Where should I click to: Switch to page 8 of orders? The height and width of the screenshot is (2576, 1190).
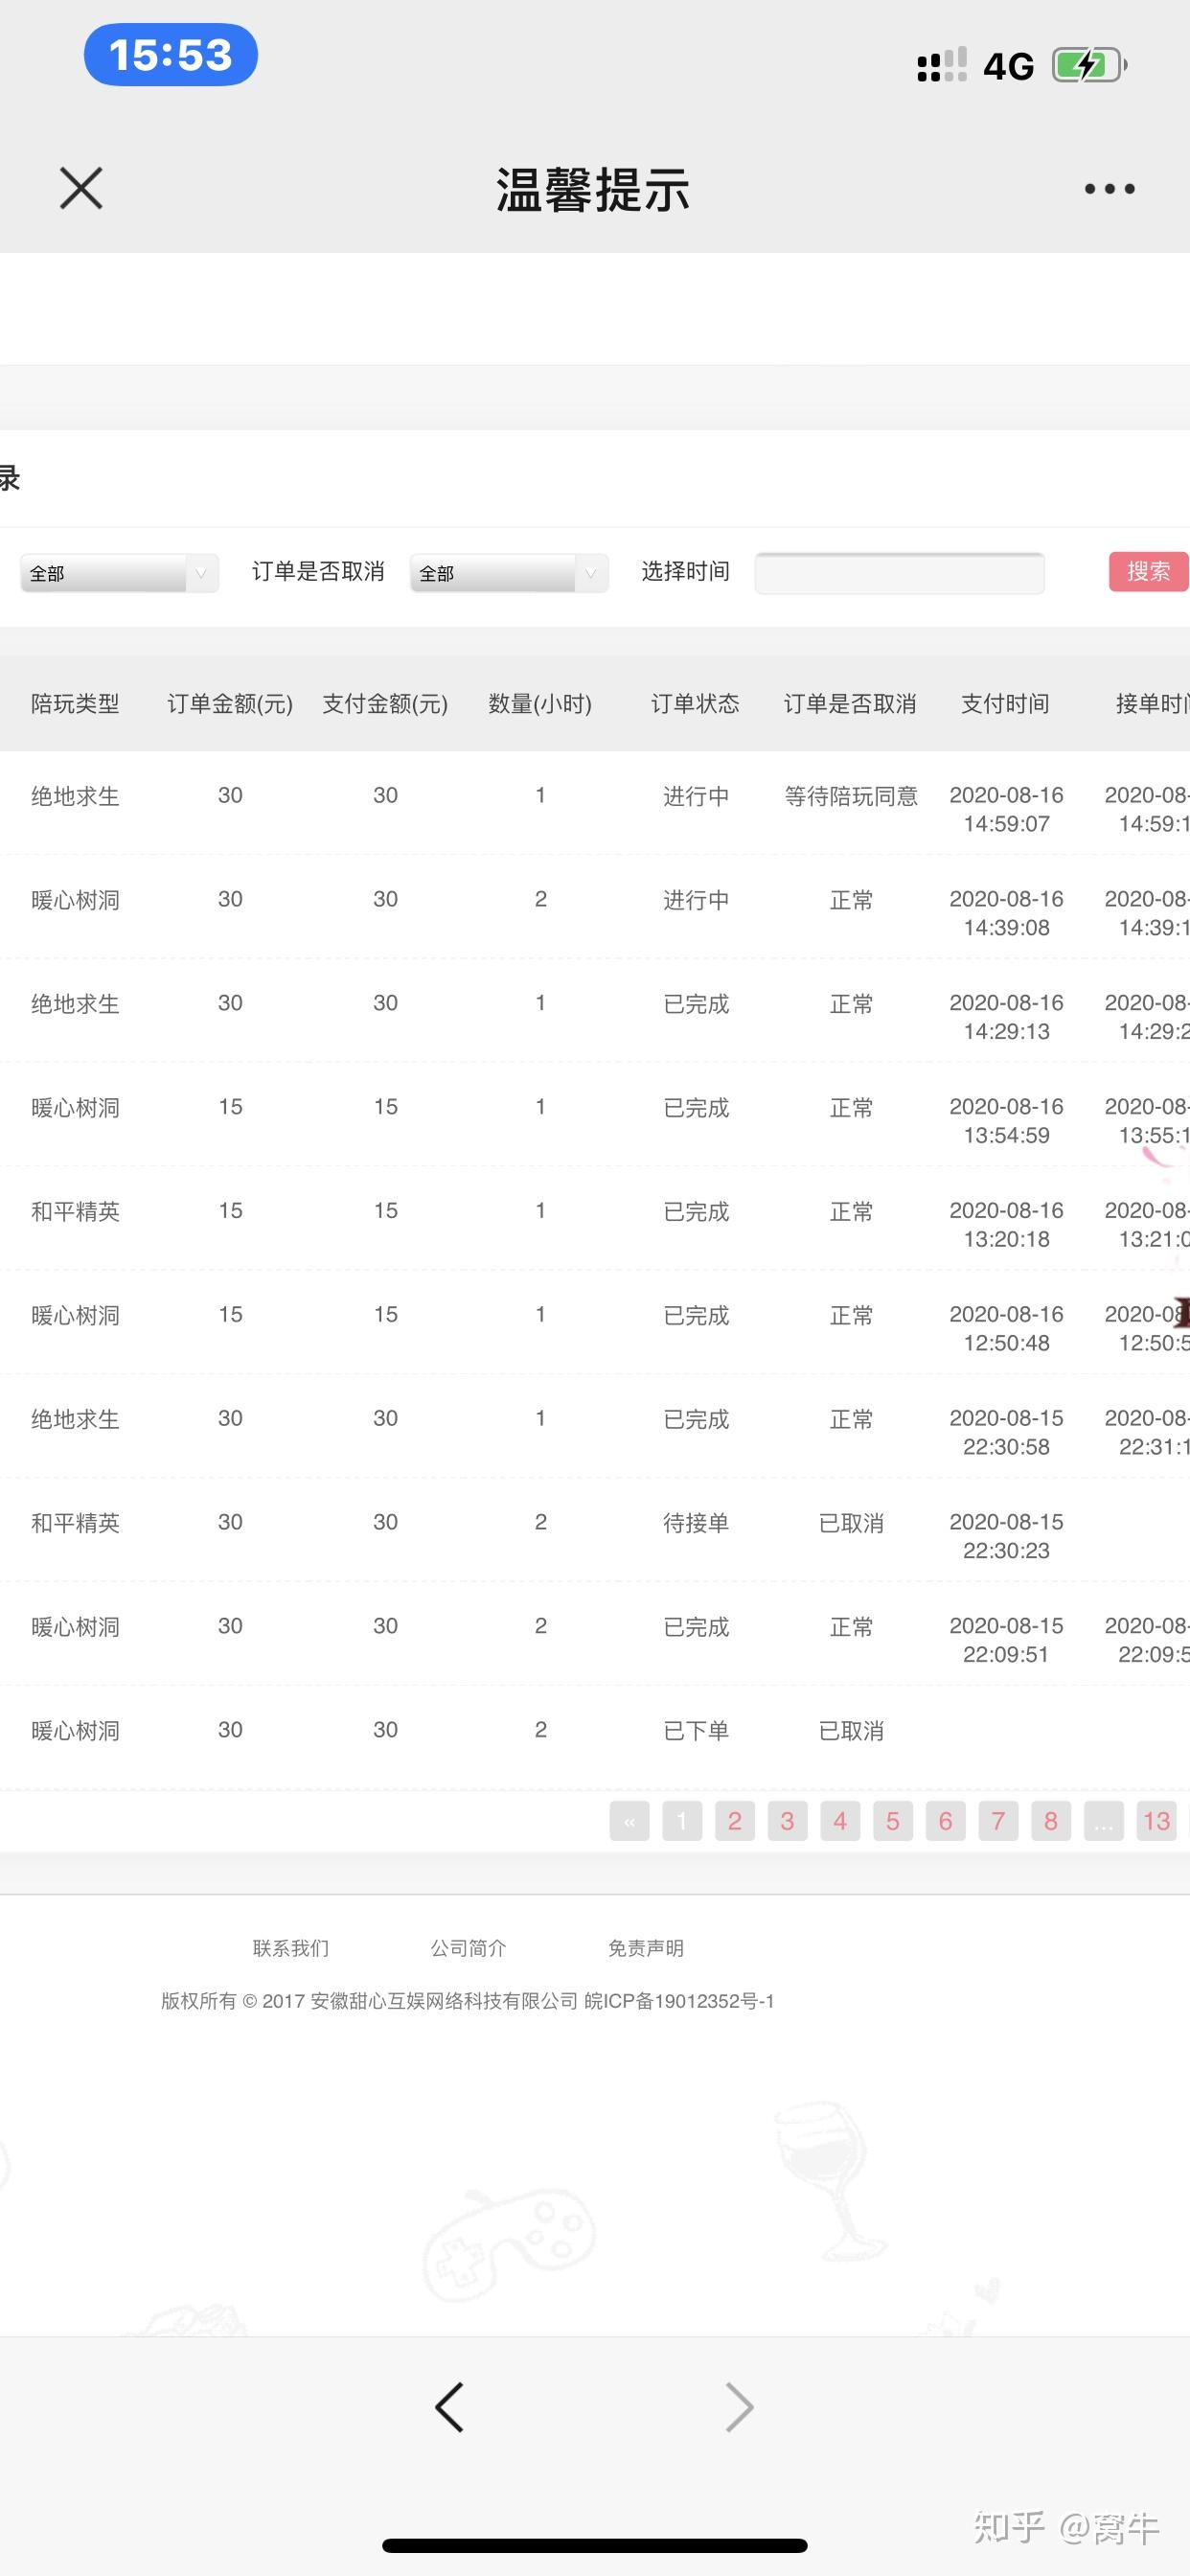click(1051, 1821)
